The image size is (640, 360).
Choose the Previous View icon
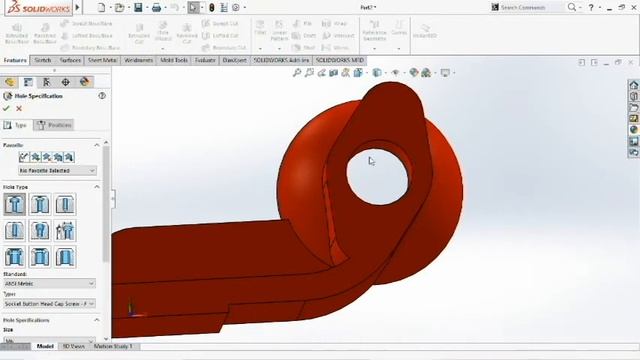click(322, 73)
